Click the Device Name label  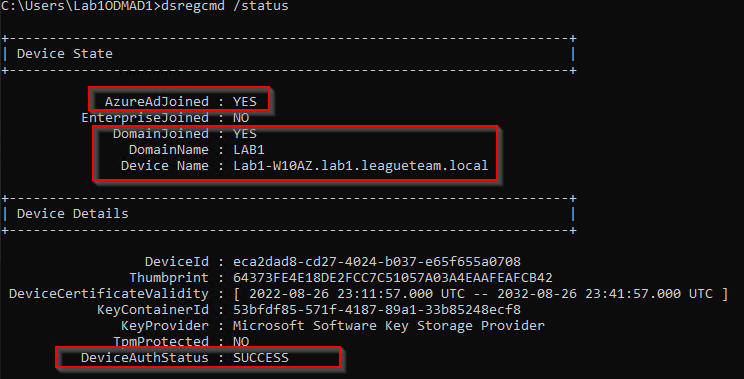click(x=165, y=166)
